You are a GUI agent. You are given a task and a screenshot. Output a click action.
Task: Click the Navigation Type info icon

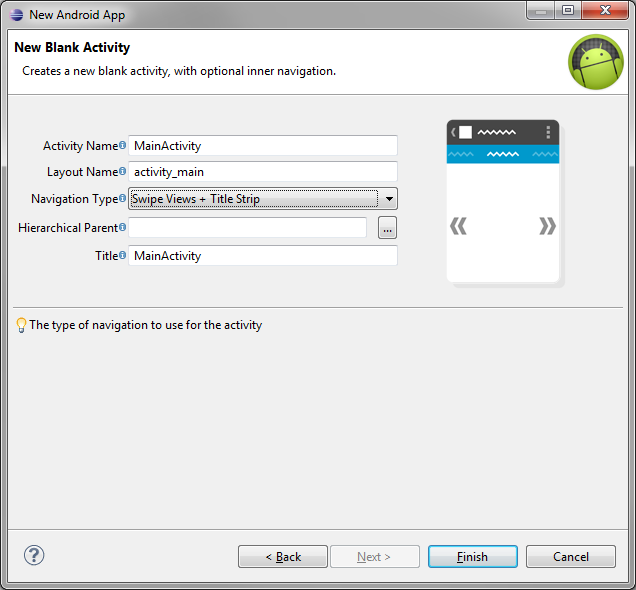[x=122, y=198]
